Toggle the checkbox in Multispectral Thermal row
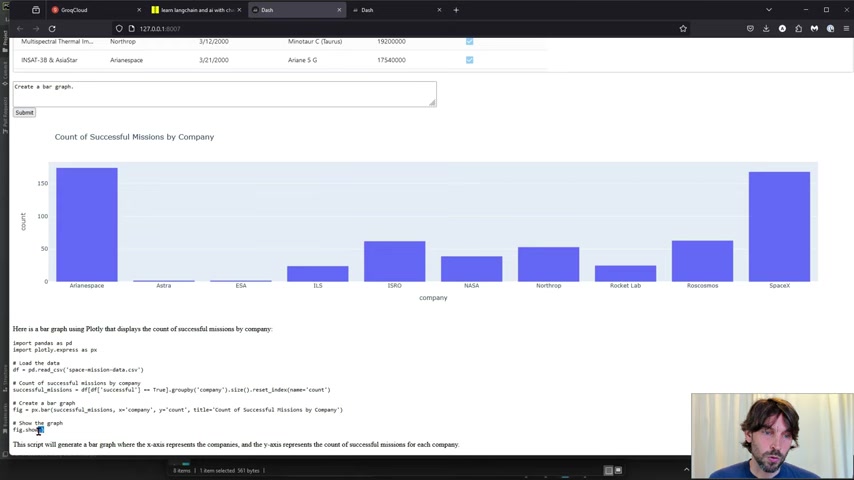 pyautogui.click(x=469, y=41)
